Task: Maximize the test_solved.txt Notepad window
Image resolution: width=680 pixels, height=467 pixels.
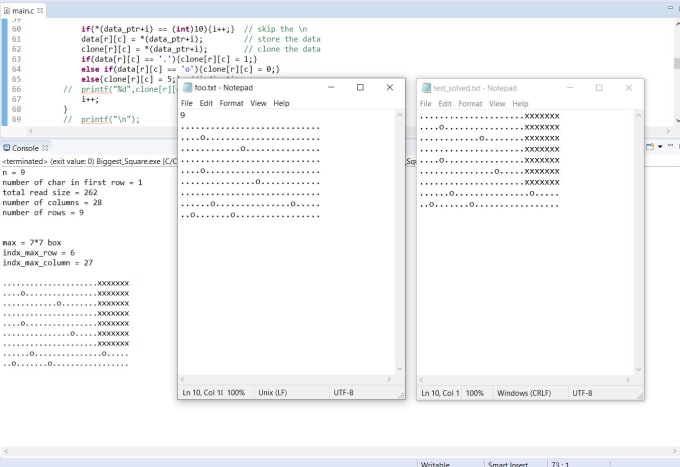Action: (599, 88)
